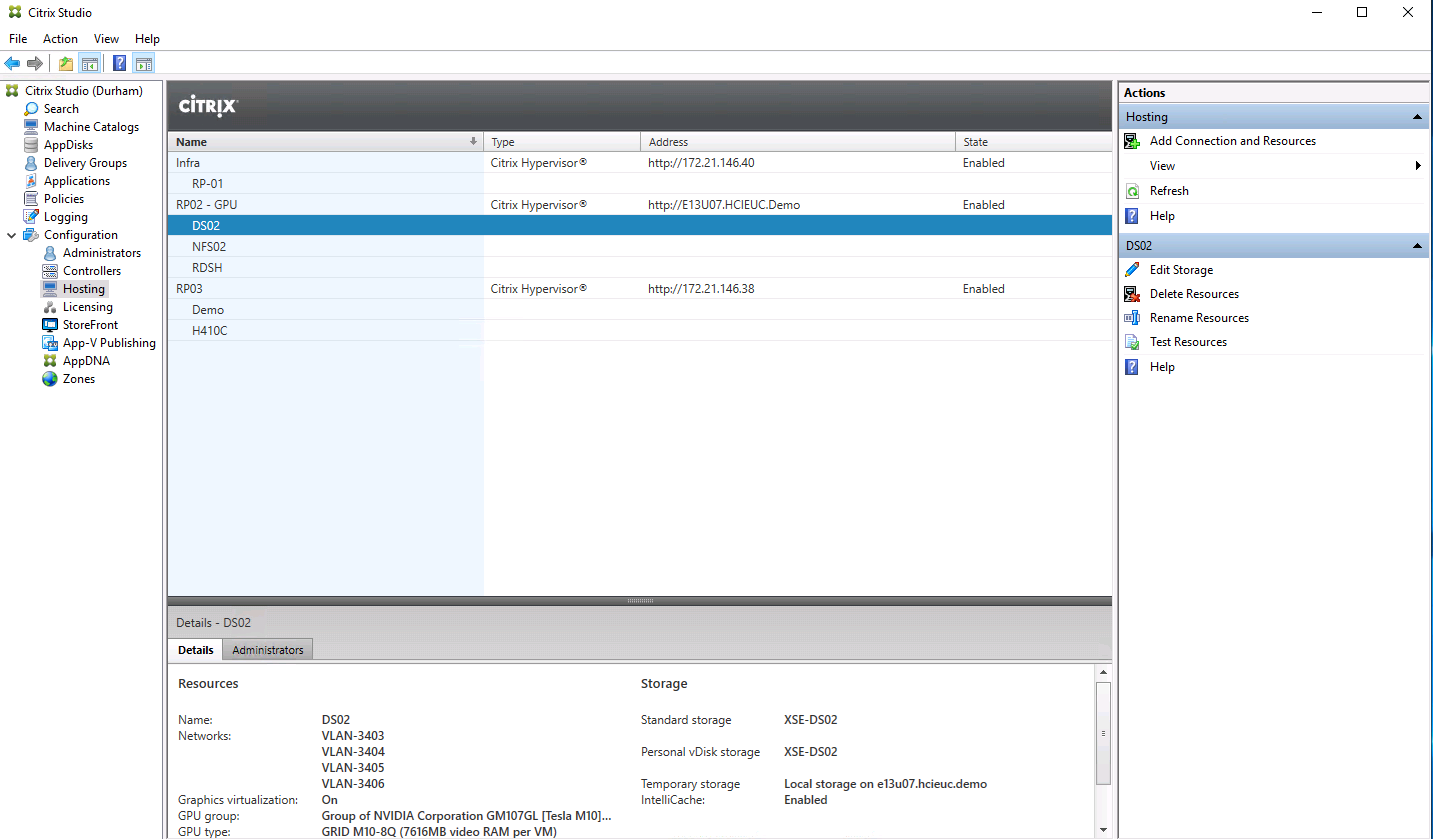Collapse the Hosting actions section
This screenshot has width=1433, height=839.
(x=1417, y=117)
